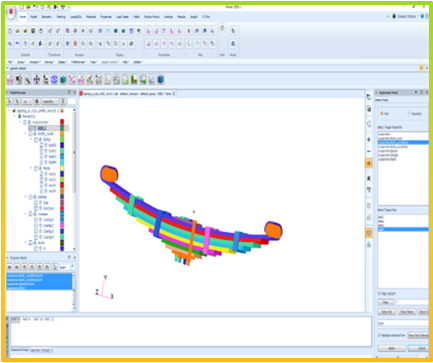
Task: Close the viewport tab with its X
Action: pos(174,94)
